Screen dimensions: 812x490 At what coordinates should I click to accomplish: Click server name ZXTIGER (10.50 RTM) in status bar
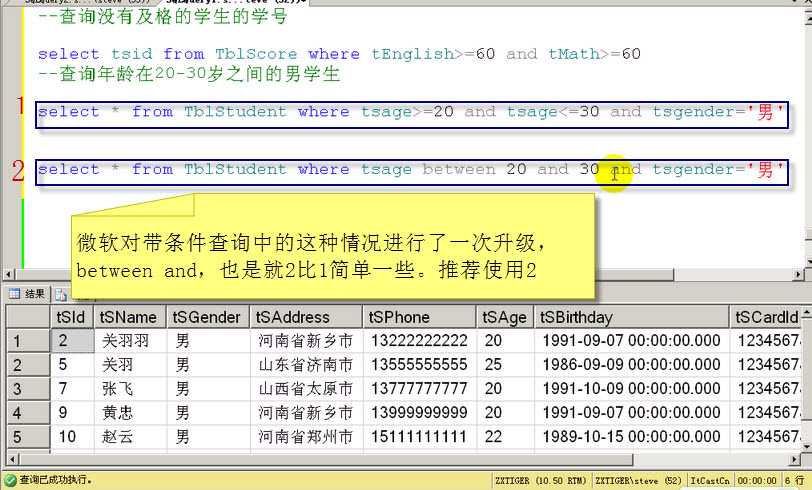point(540,481)
